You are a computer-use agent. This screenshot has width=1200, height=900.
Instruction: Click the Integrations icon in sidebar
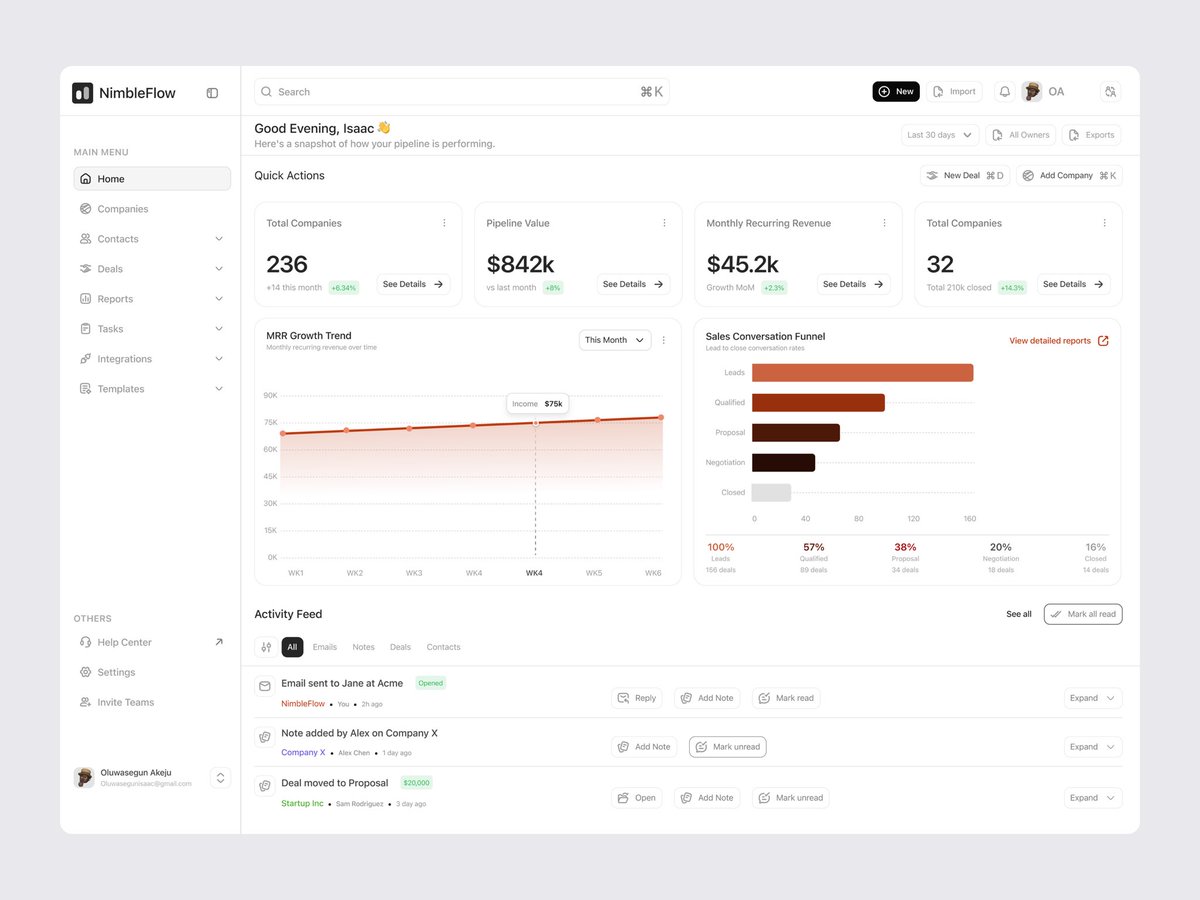click(86, 359)
